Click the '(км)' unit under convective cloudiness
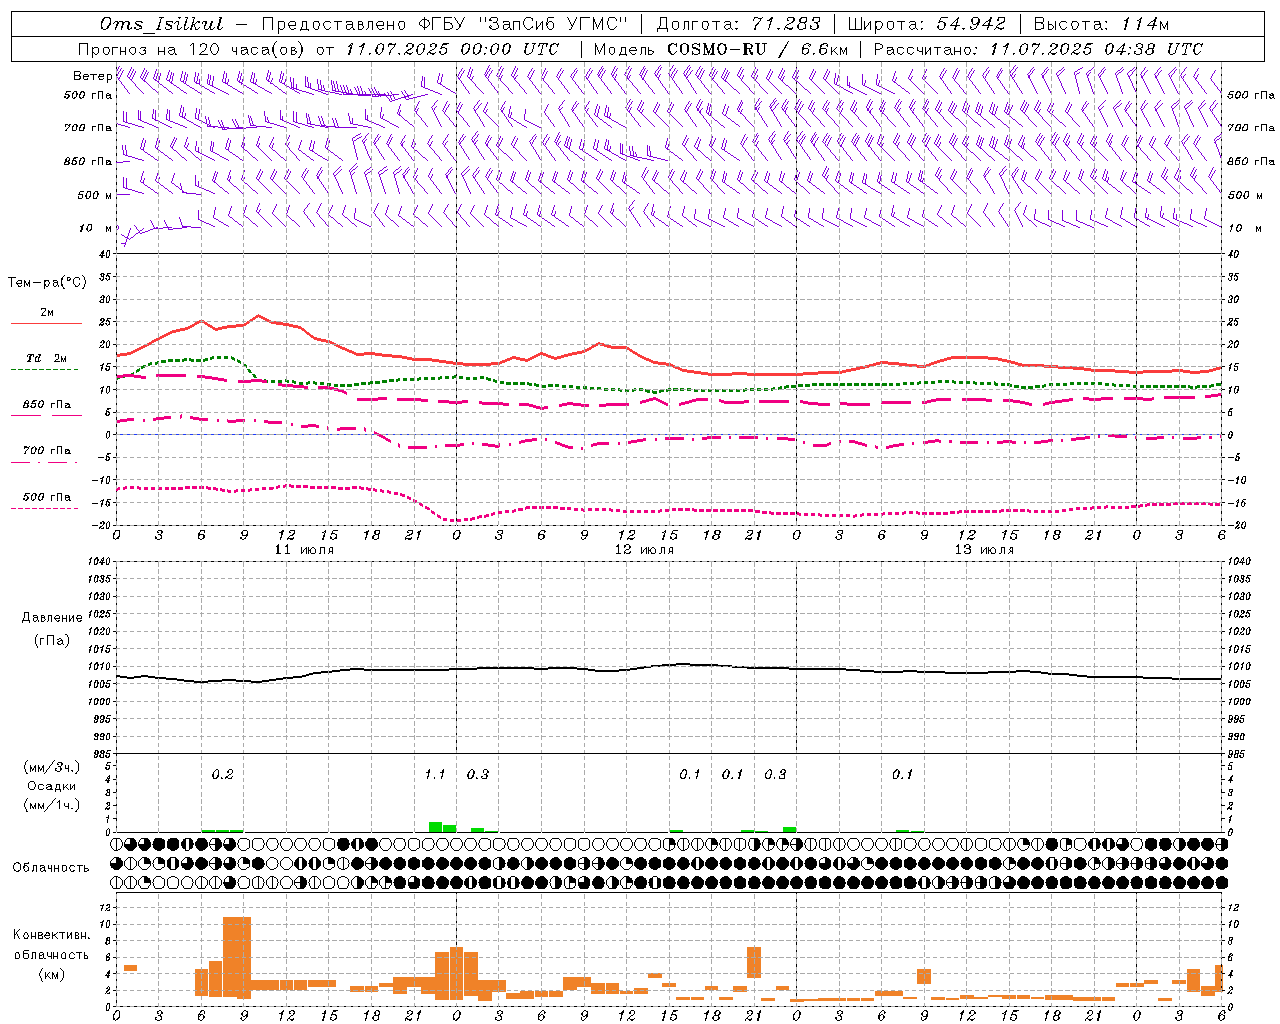 tap(51, 974)
